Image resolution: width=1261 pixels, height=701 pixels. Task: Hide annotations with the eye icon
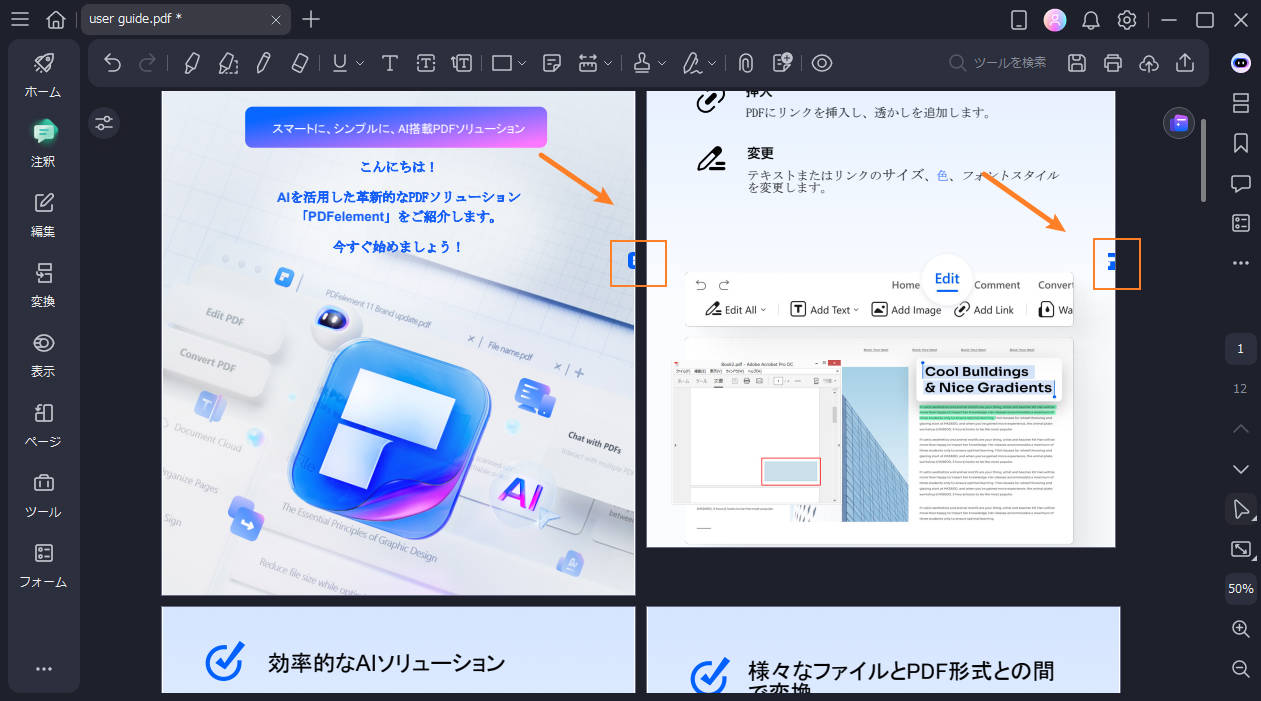[x=821, y=63]
